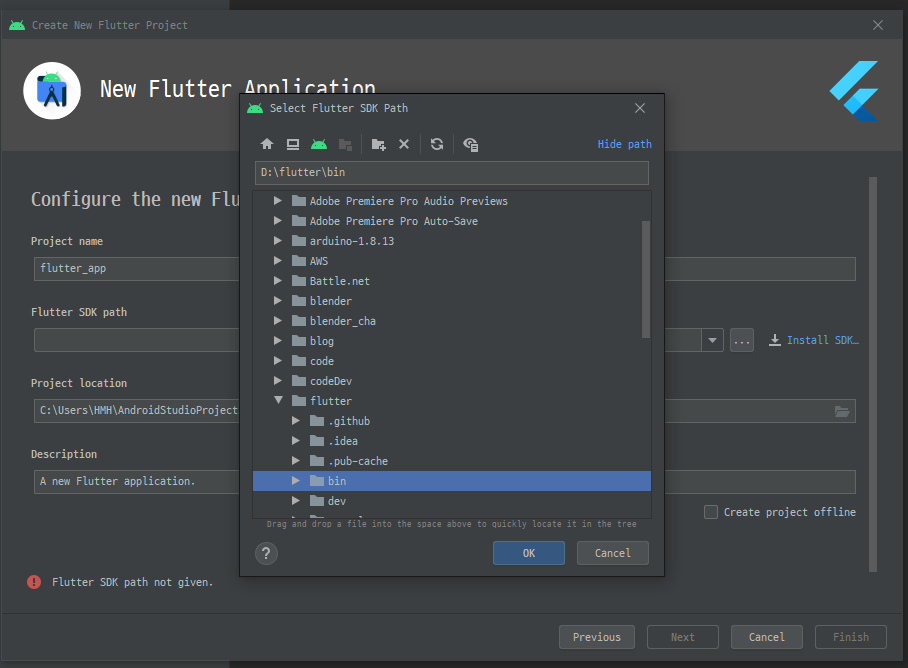This screenshot has height=668, width=908.
Task: Expand blog folder node
Action: point(278,341)
